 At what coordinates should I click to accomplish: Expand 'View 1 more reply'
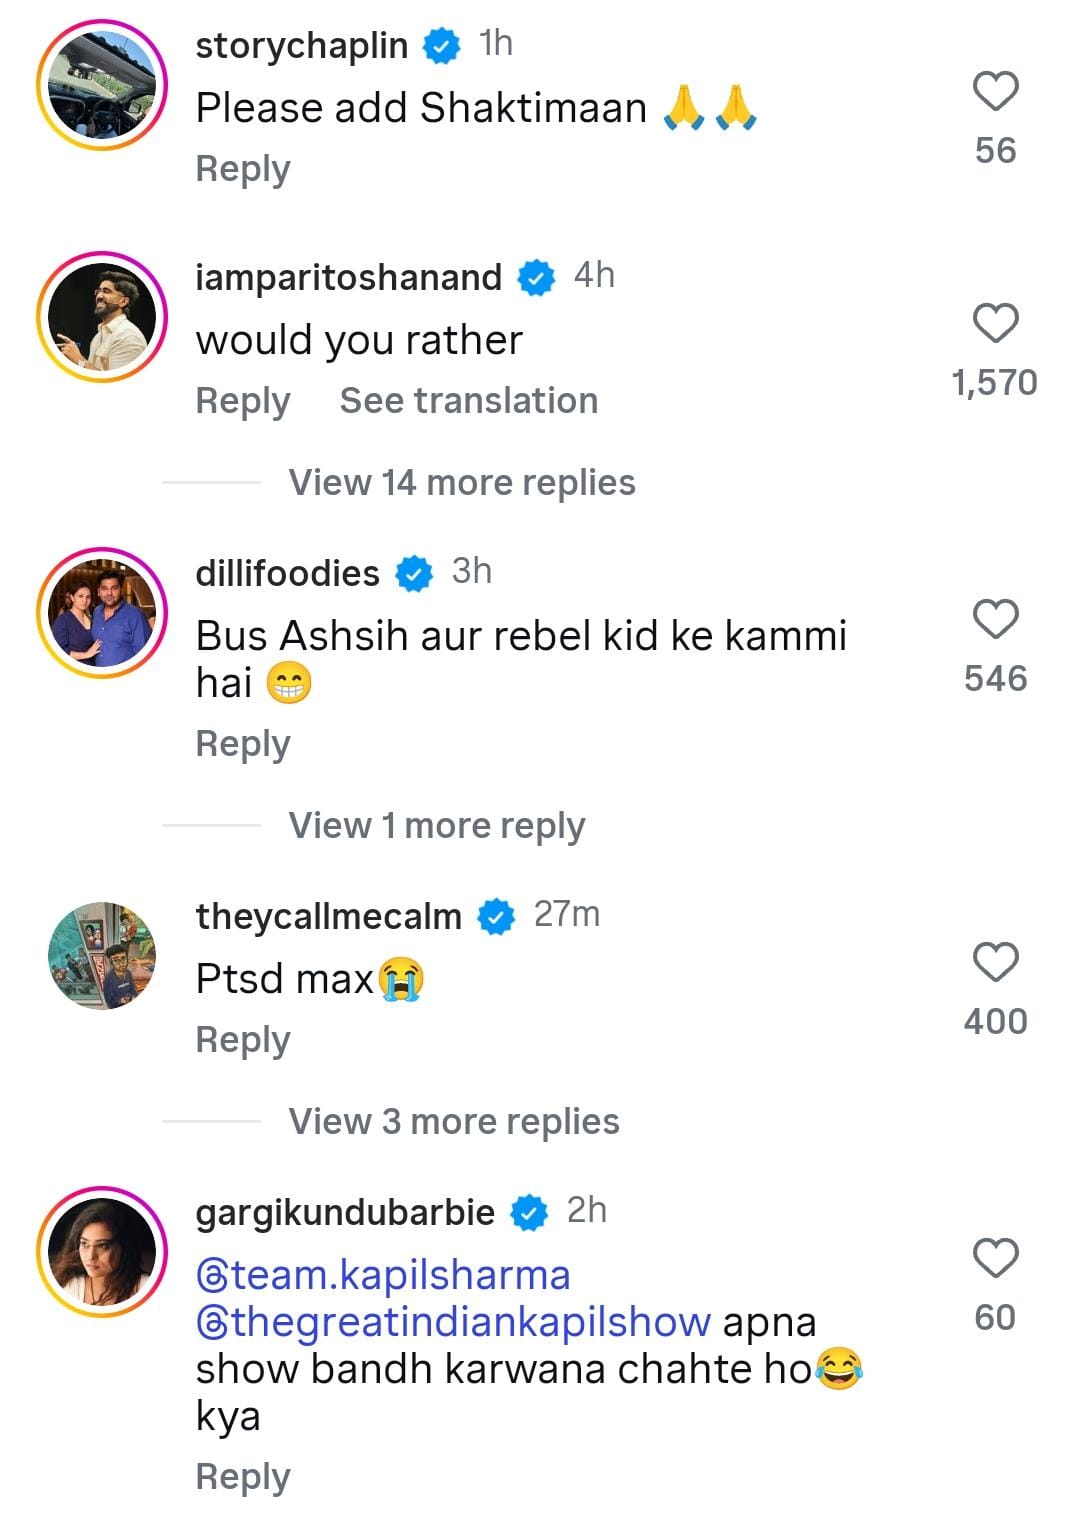coord(436,826)
